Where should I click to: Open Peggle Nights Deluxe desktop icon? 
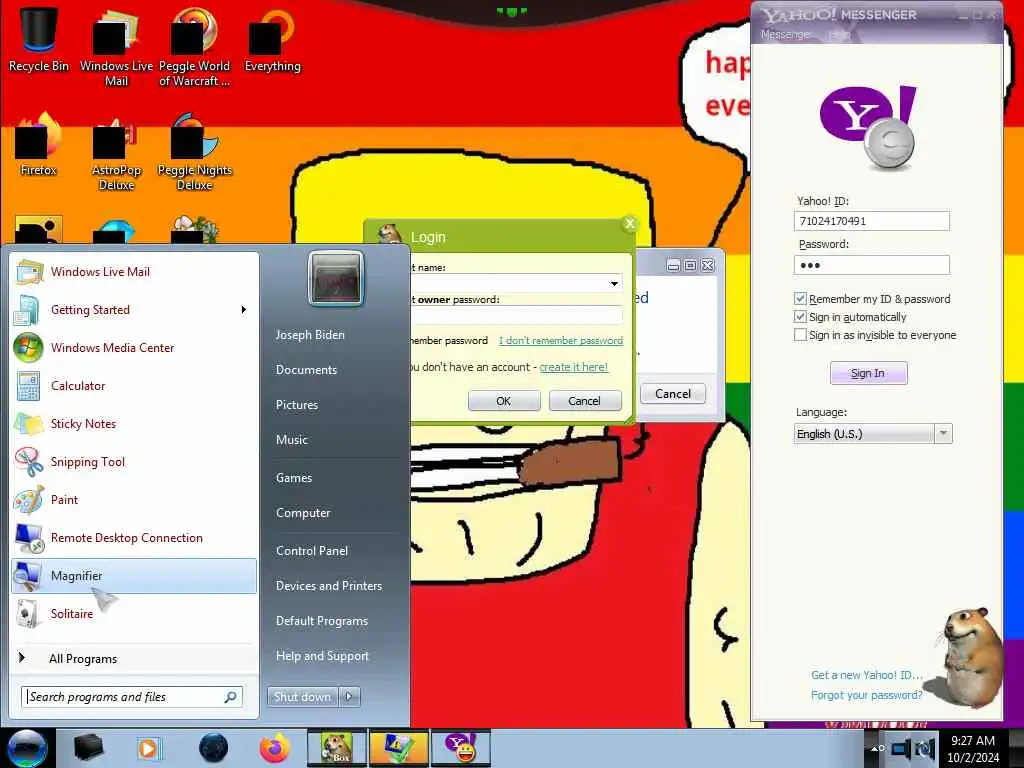point(194,153)
